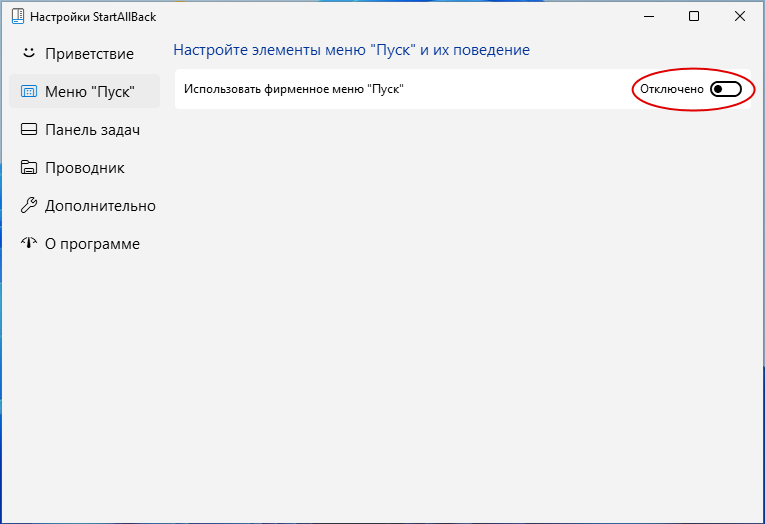Enable the фирменное меню "Пуск" toggle switch

pyautogui.click(x=725, y=89)
